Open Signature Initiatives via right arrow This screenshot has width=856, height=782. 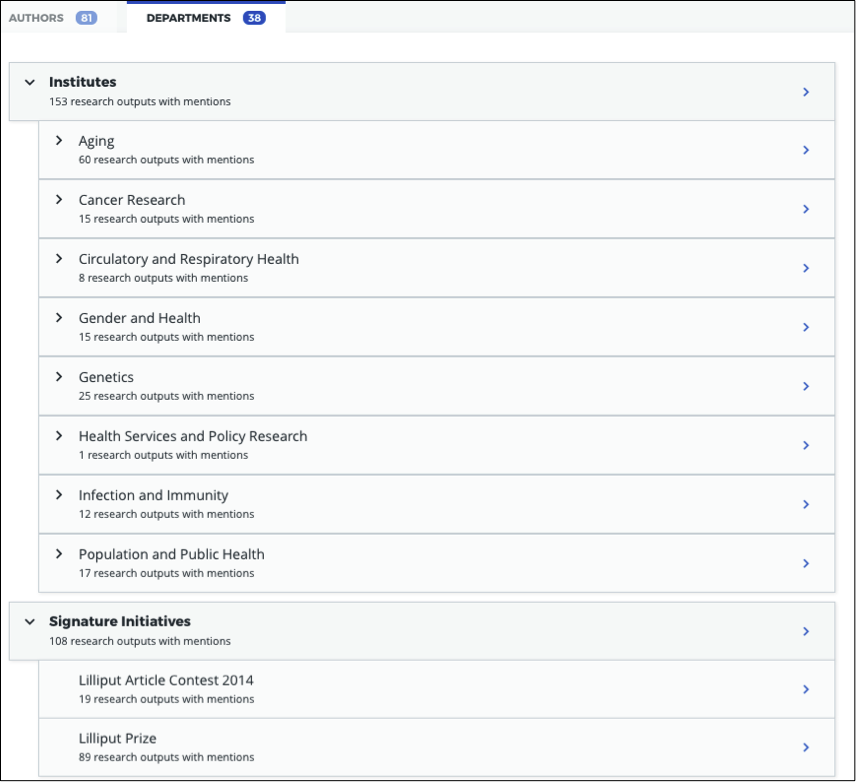(x=806, y=631)
